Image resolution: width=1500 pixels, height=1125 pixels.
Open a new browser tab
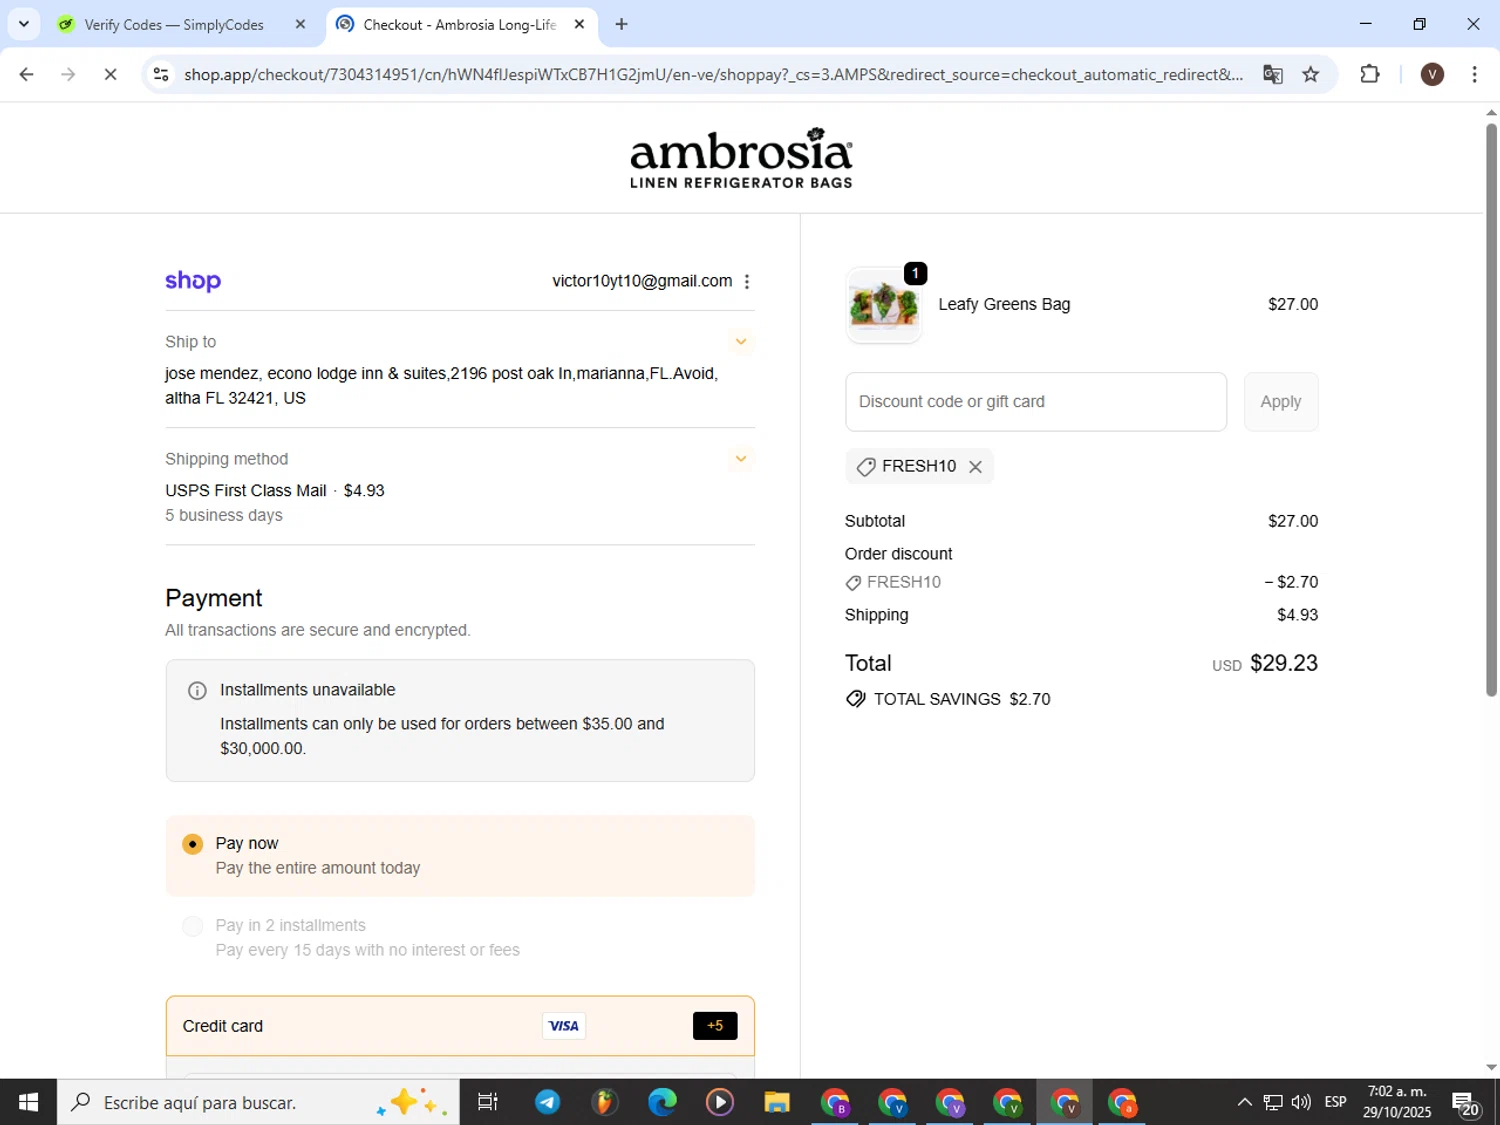point(621,24)
